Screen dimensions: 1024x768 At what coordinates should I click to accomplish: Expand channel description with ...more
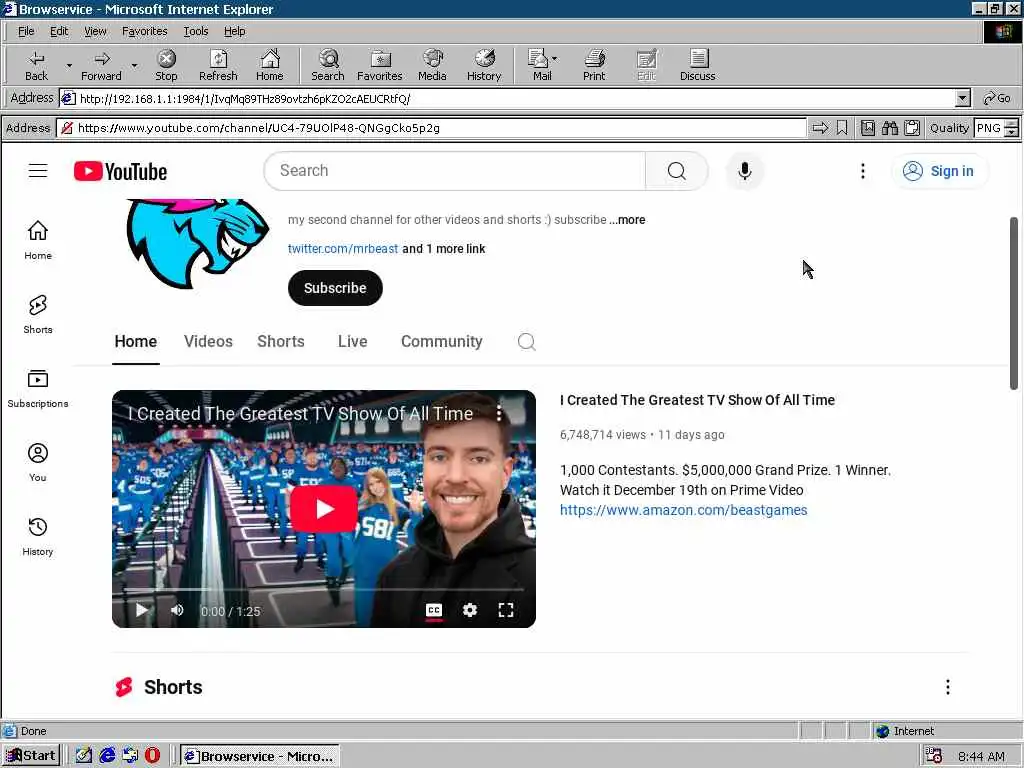click(x=628, y=220)
